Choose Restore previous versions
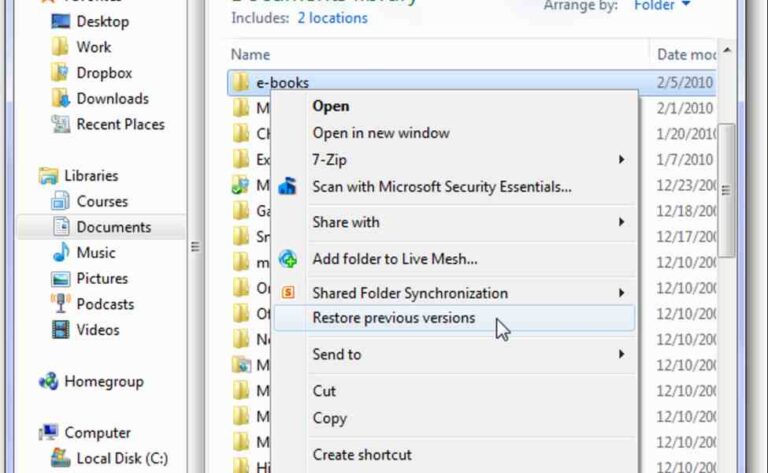Image resolution: width=768 pixels, height=473 pixels. (x=393, y=318)
